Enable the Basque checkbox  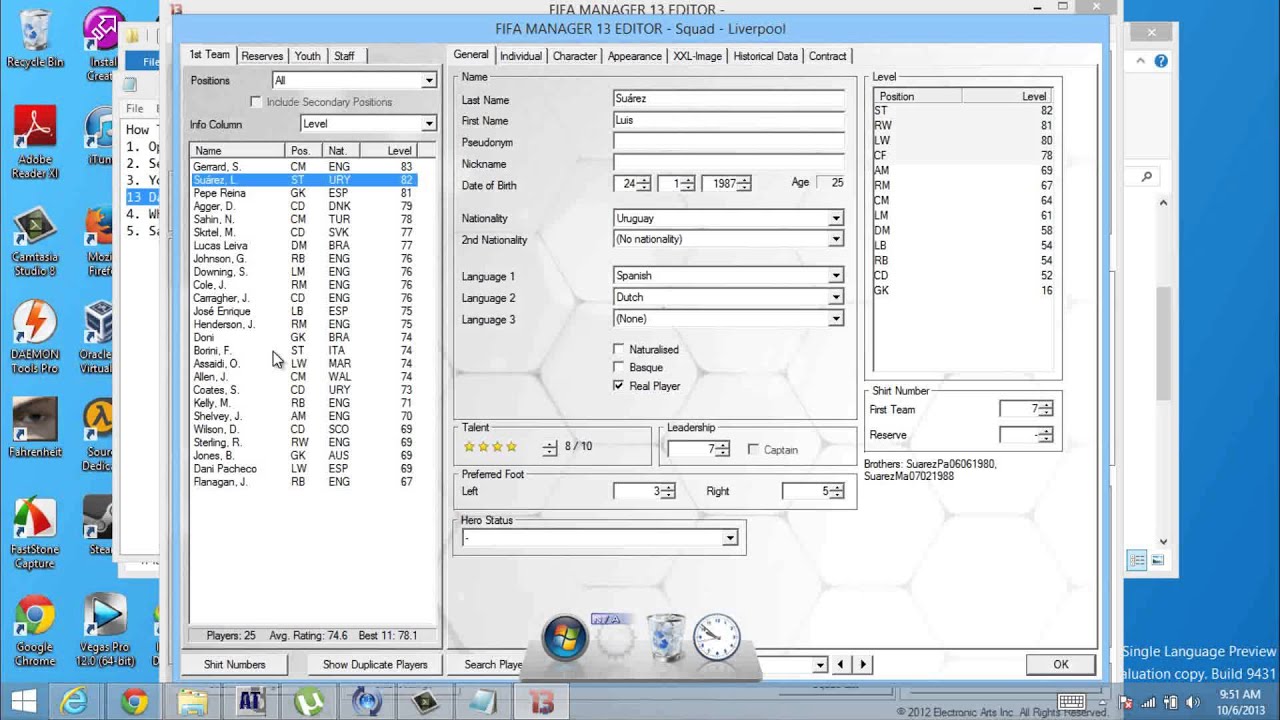619,367
